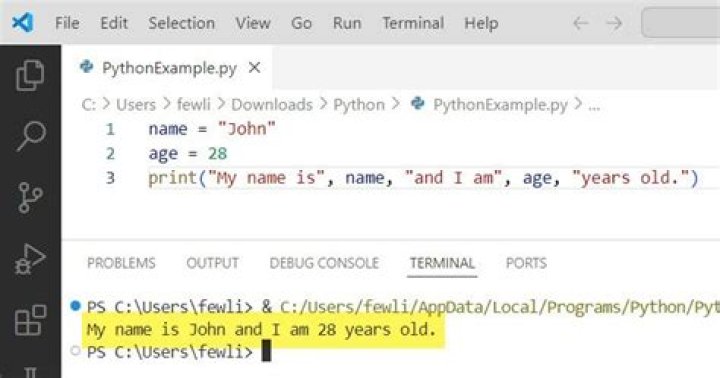Click the Users breadcrumb segment
The width and height of the screenshot is (720, 378).
(x=136, y=105)
